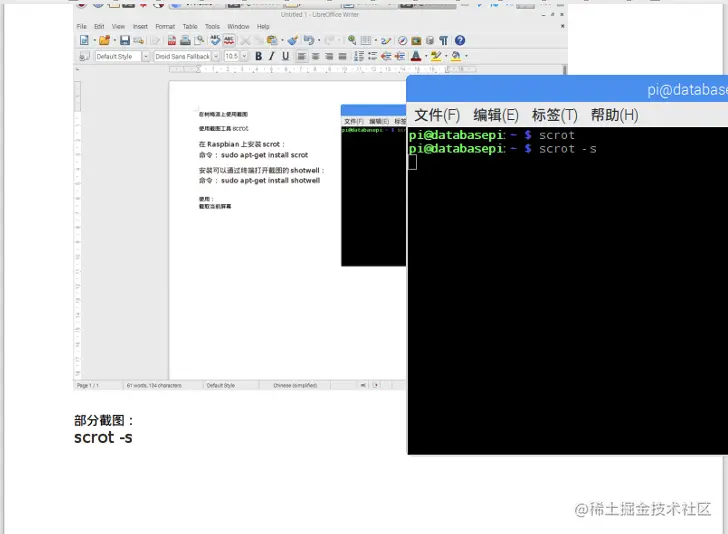Open a file with folder icon
Image resolution: width=728 pixels, height=534 pixels.
104,40
